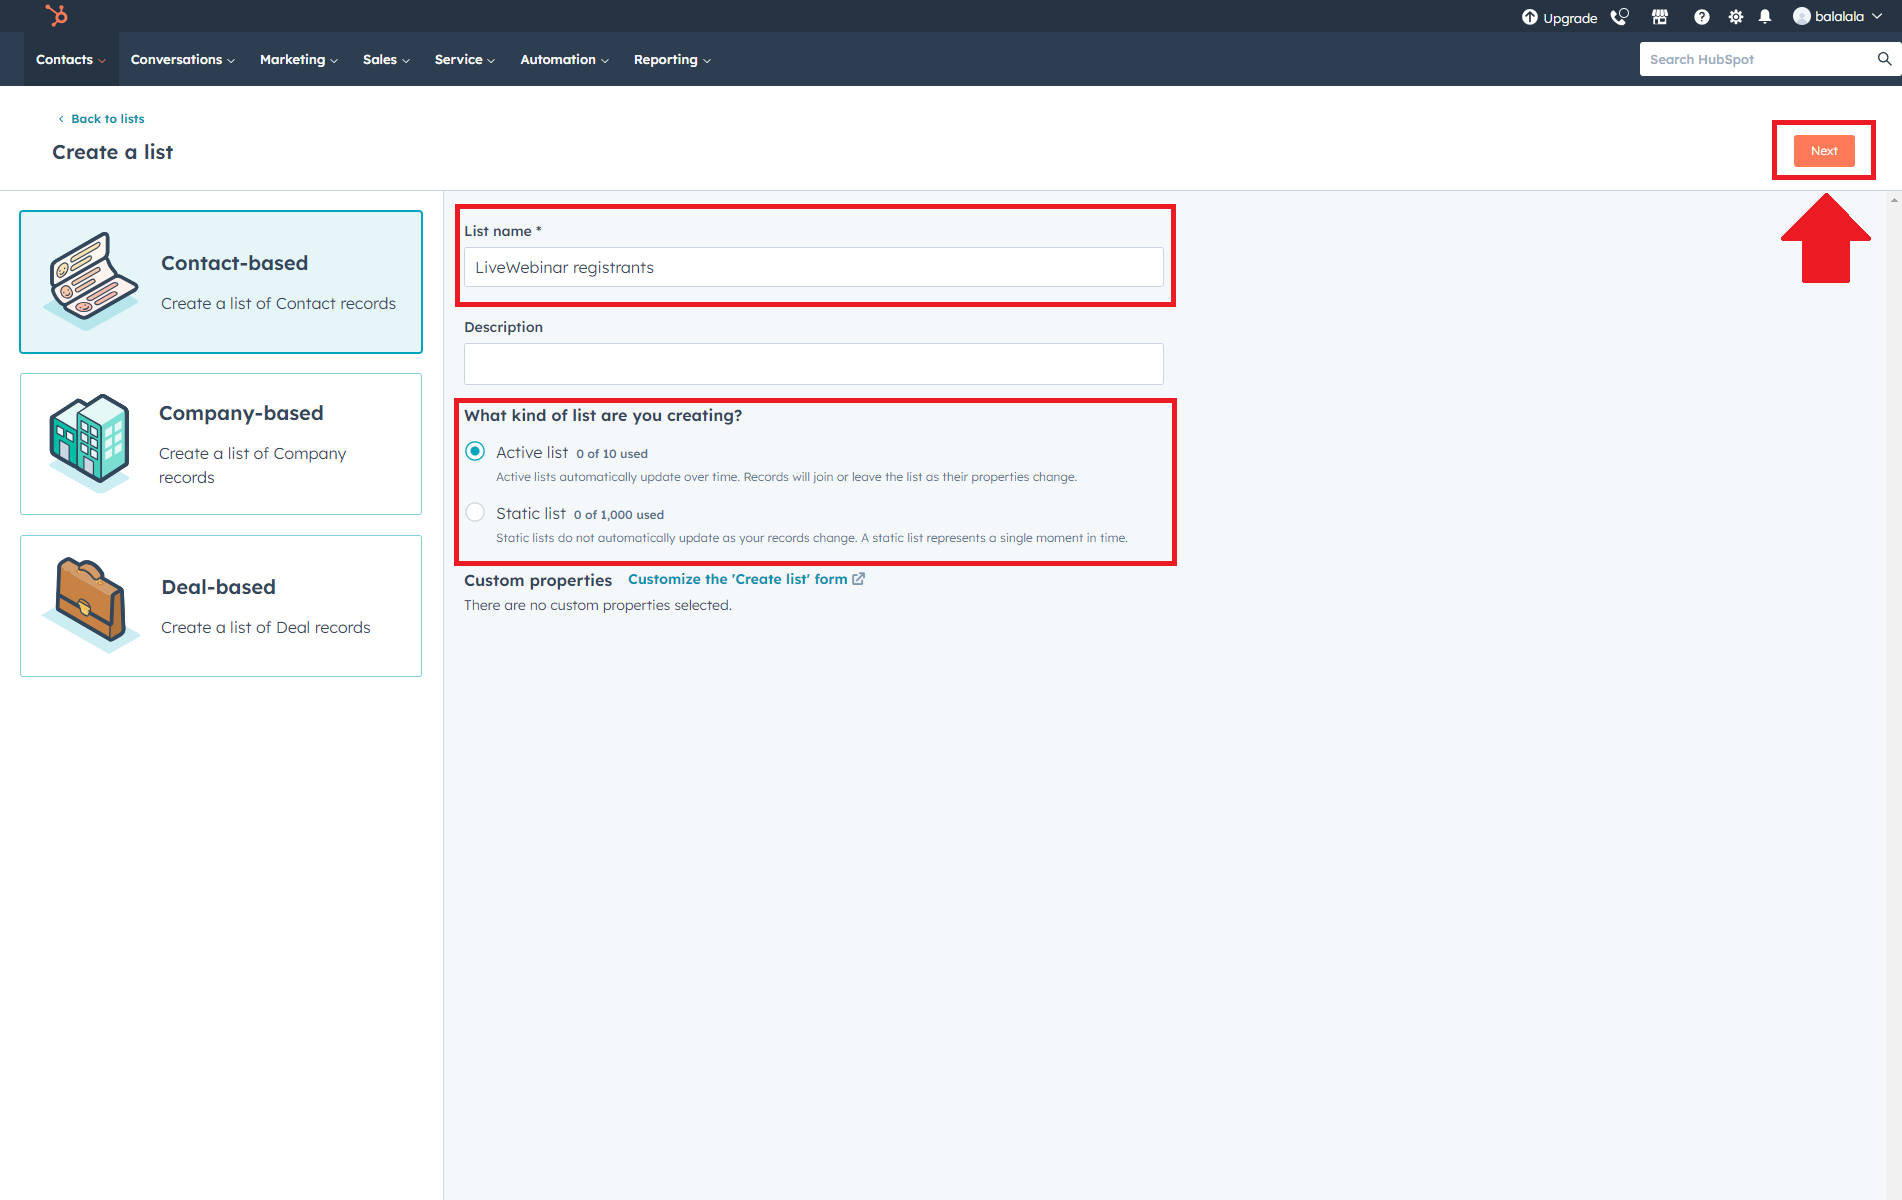Open the Marketplace storefront icon

point(1660,17)
